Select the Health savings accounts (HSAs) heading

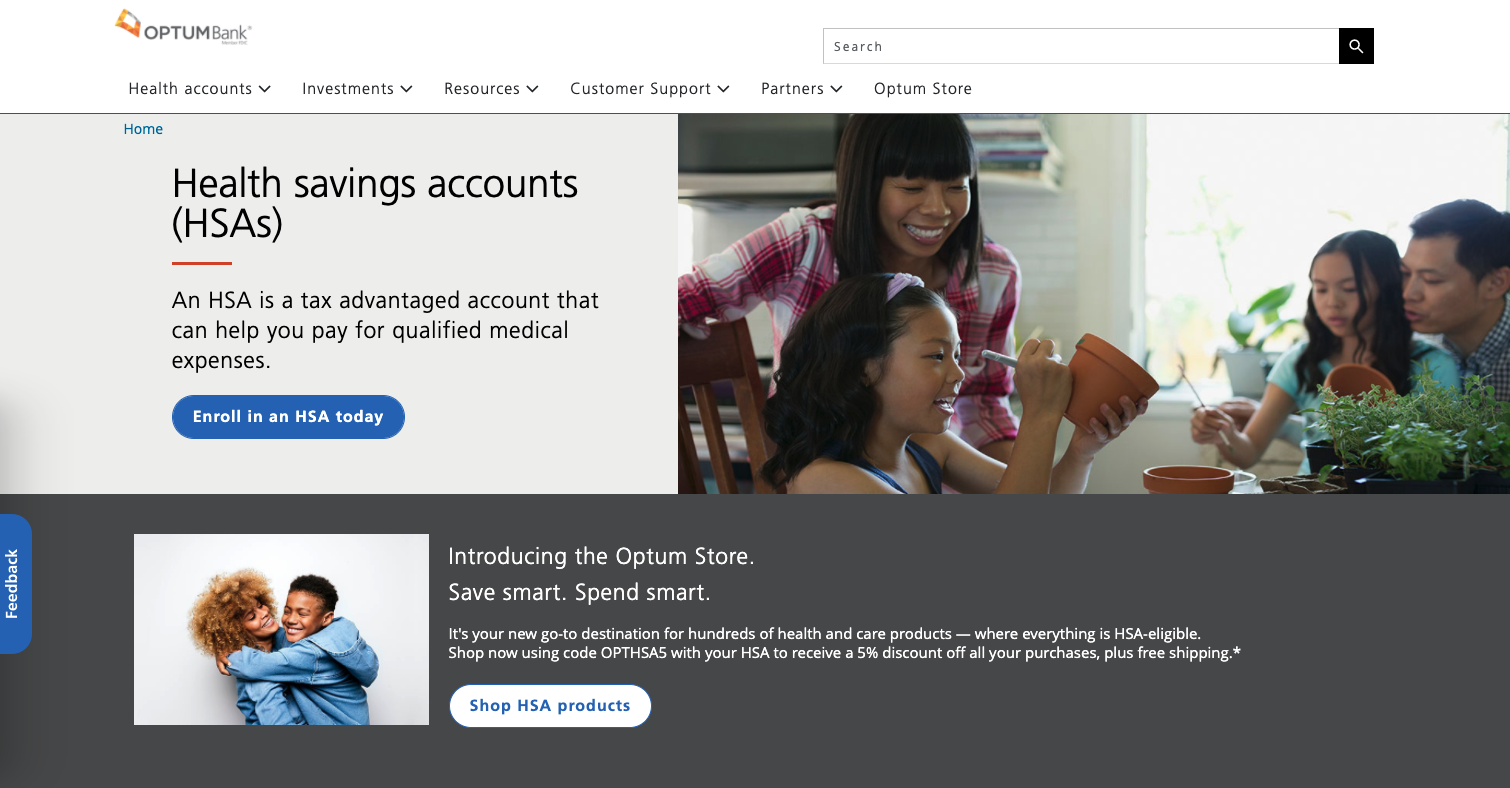click(375, 204)
